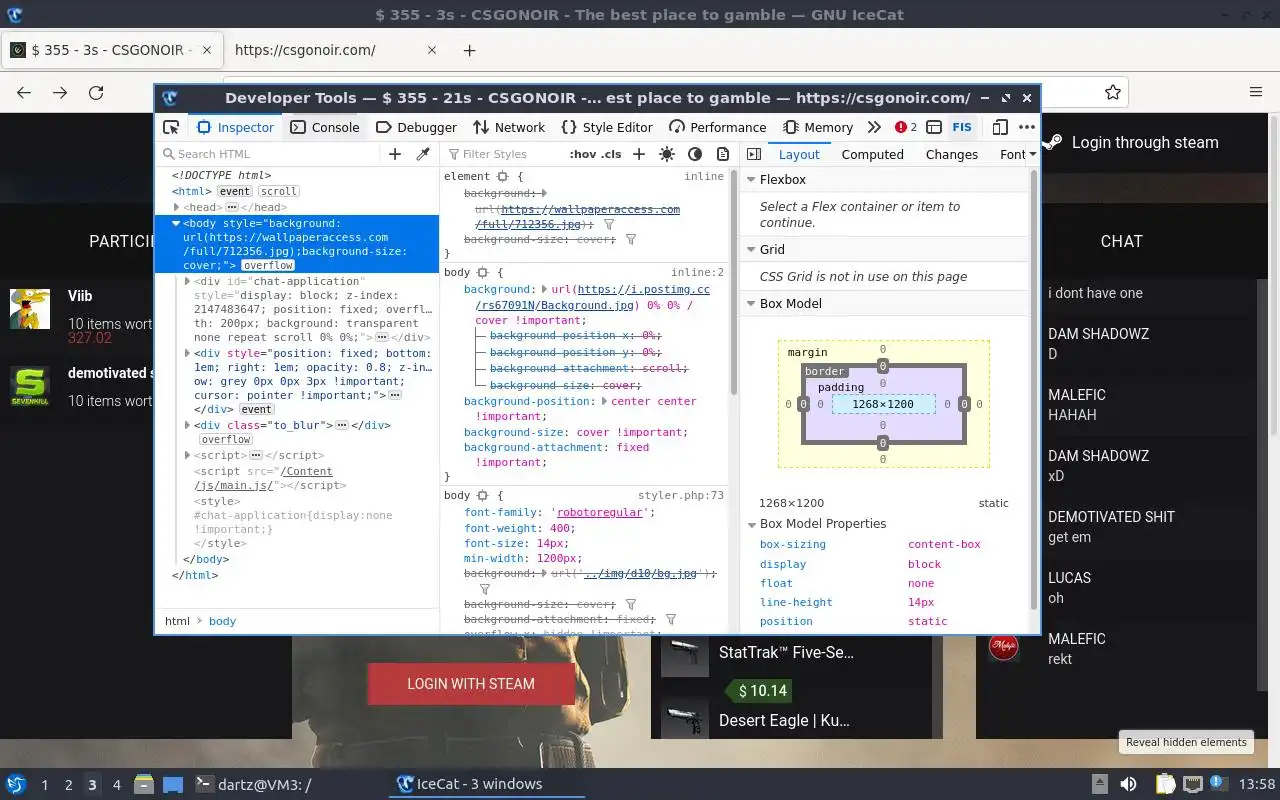
Task: Go back in IceCat browser
Action: pyautogui.click(x=24, y=92)
